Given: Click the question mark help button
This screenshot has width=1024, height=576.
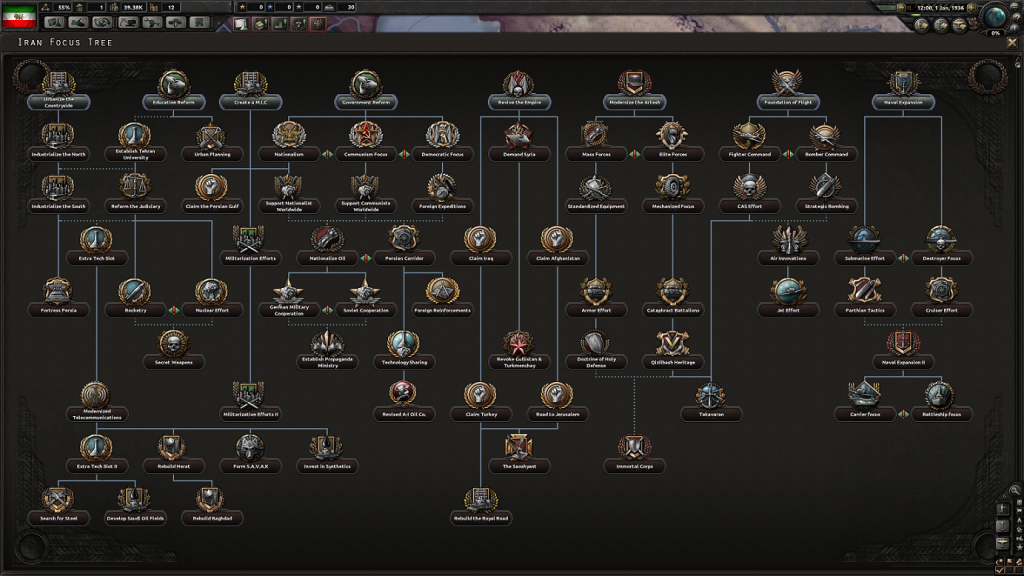Looking at the screenshot, I should [x=1017, y=18].
